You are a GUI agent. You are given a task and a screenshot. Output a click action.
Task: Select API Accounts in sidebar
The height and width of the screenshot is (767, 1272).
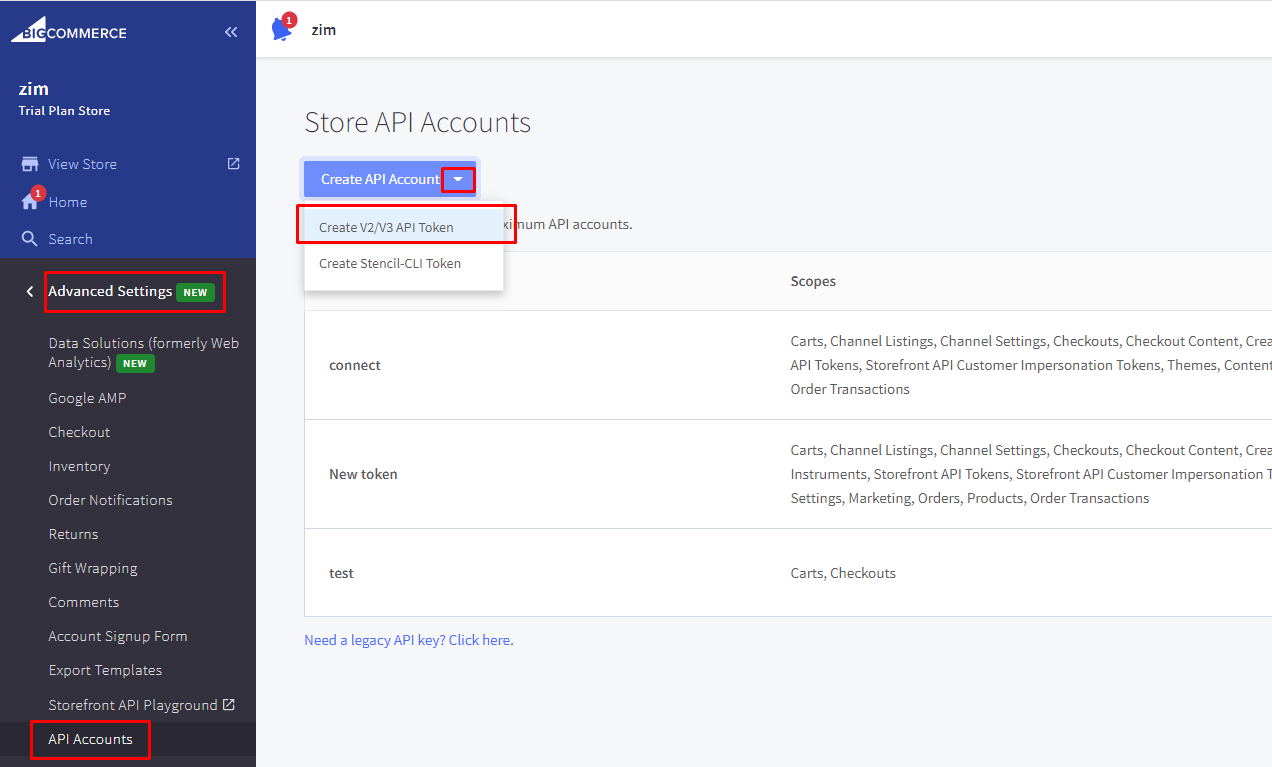click(x=90, y=739)
